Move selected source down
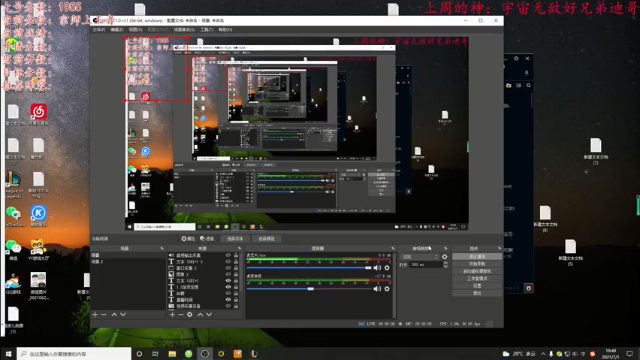640x360 pixels. tap(209, 315)
